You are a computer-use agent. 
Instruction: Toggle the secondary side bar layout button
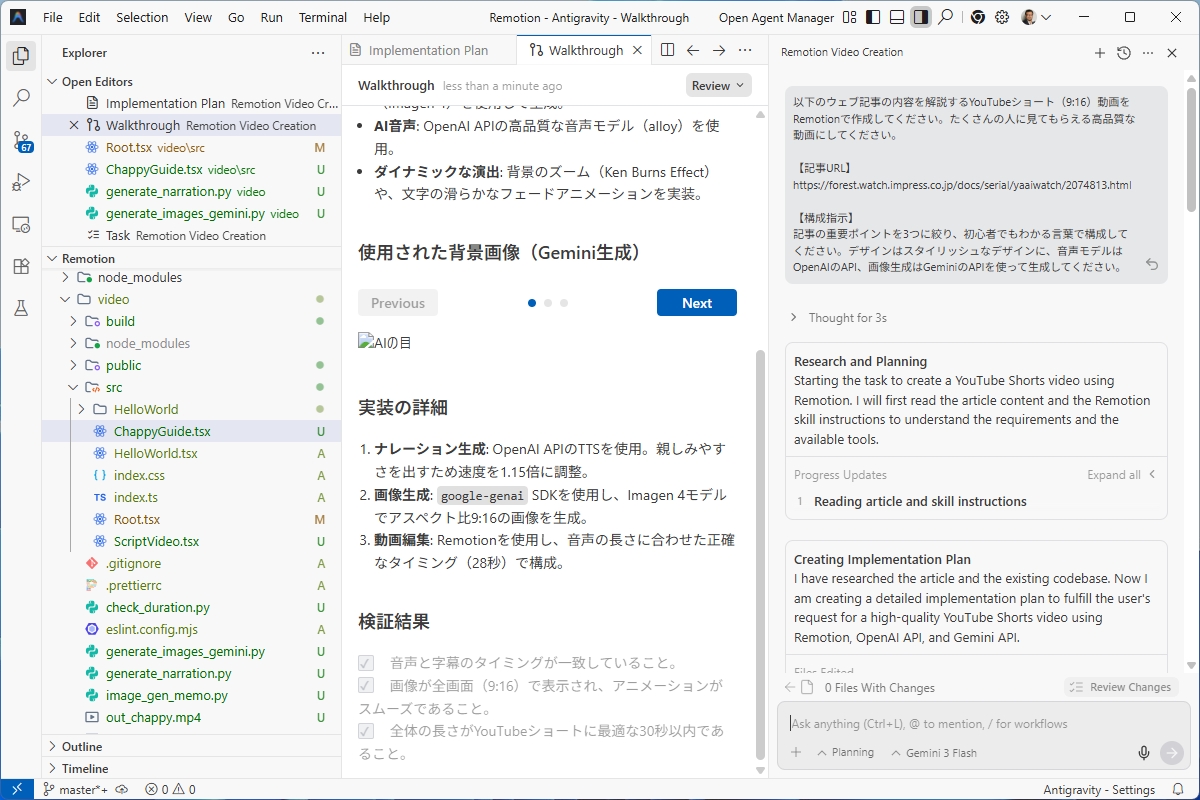pyautogui.click(x=921, y=18)
